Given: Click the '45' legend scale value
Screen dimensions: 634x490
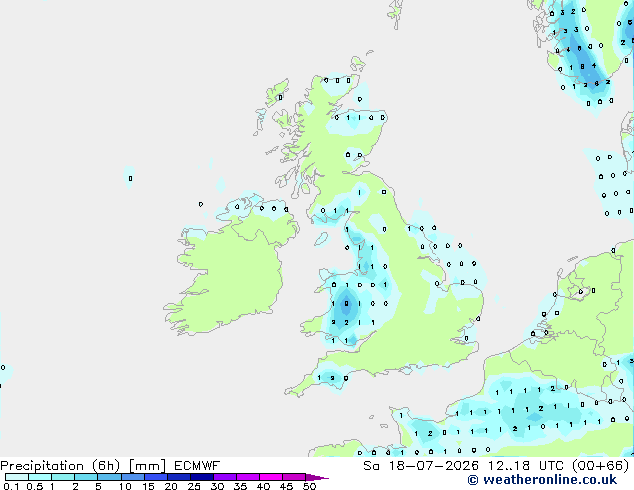Looking at the screenshot, I should (286, 486).
